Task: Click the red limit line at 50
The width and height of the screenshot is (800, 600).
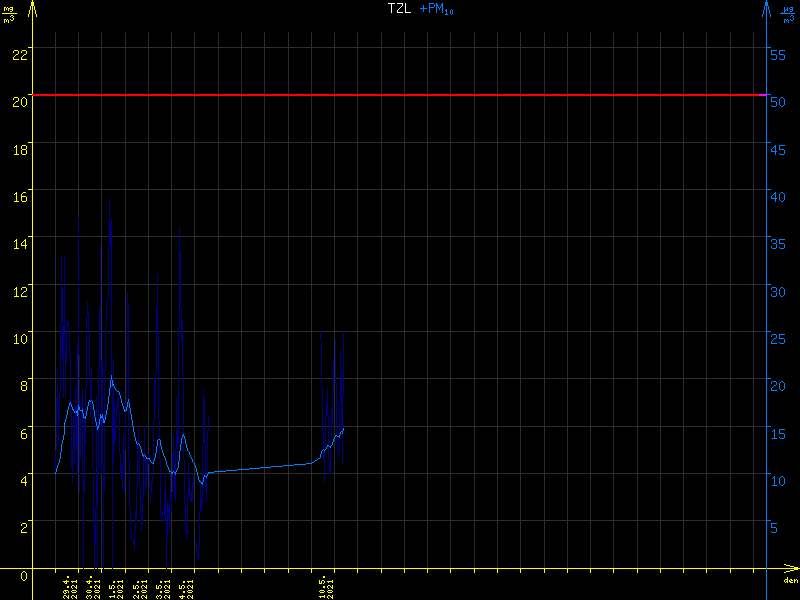Action: pyautogui.click(x=400, y=95)
